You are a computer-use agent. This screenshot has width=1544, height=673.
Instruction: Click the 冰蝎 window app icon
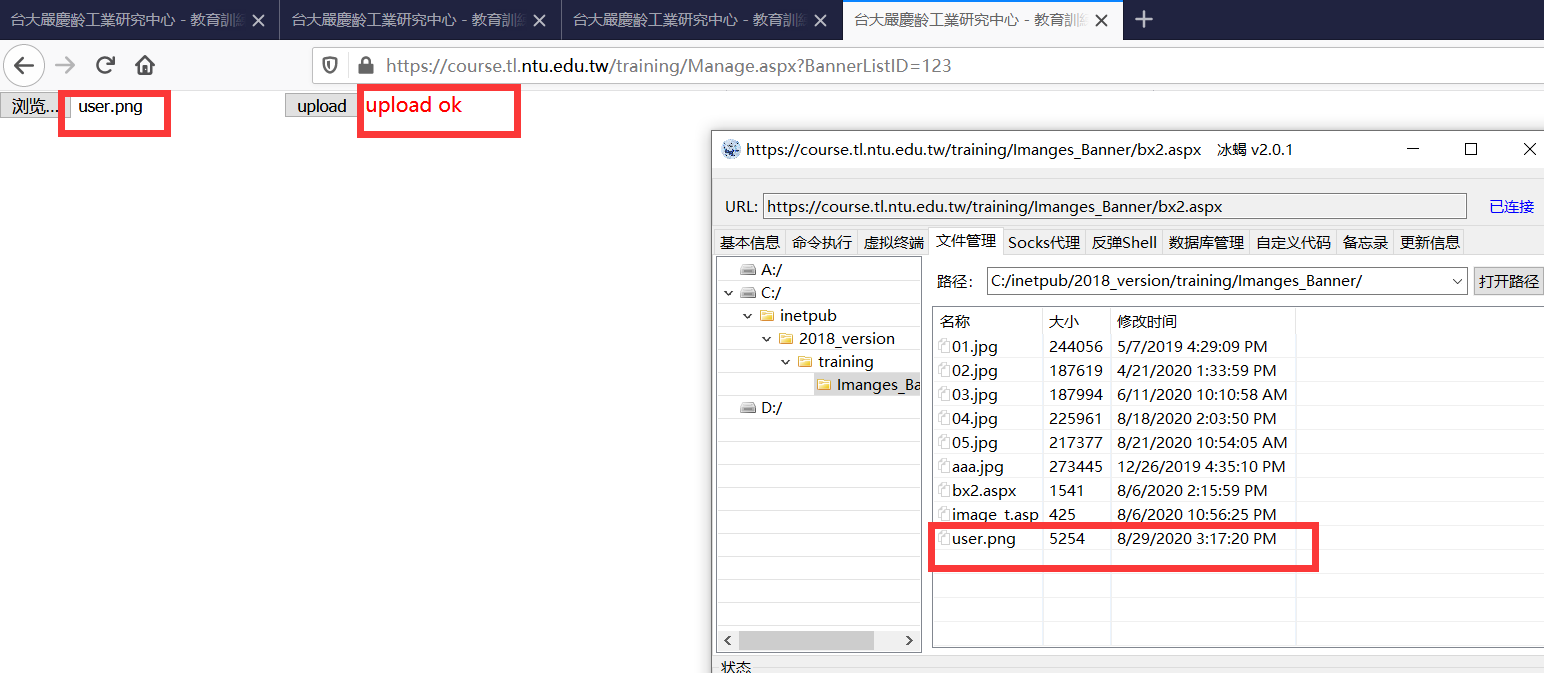click(x=731, y=149)
